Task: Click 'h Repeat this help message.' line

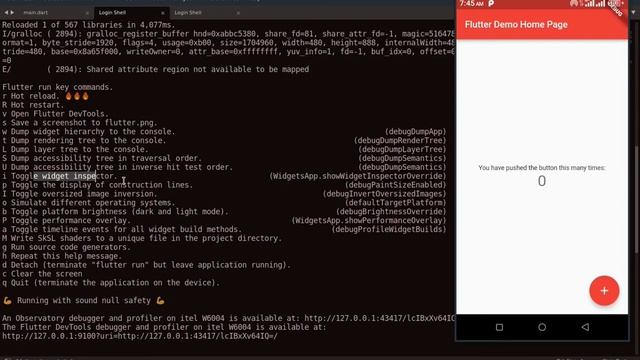Action: 62,256
